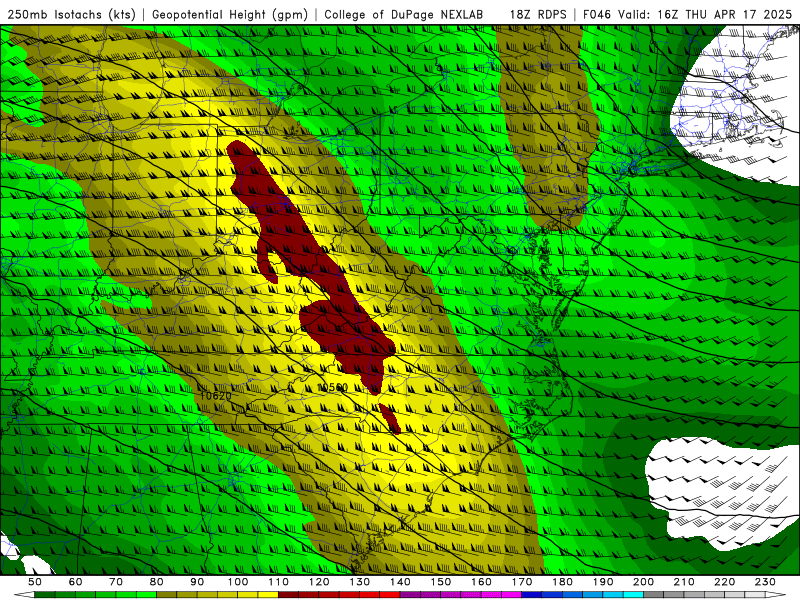Click the 60 value on the color scale

(76, 582)
